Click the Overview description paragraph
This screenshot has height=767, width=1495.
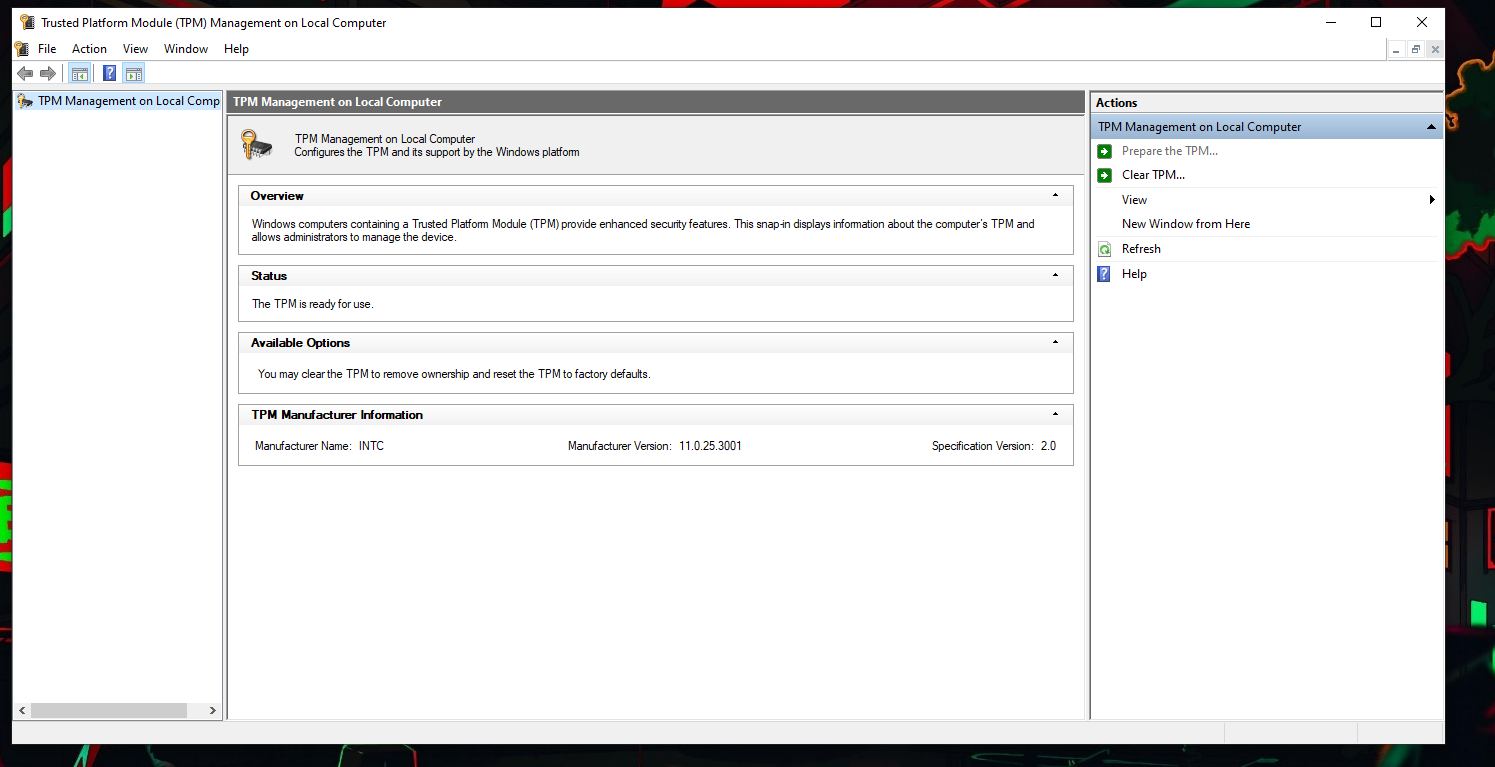(643, 231)
